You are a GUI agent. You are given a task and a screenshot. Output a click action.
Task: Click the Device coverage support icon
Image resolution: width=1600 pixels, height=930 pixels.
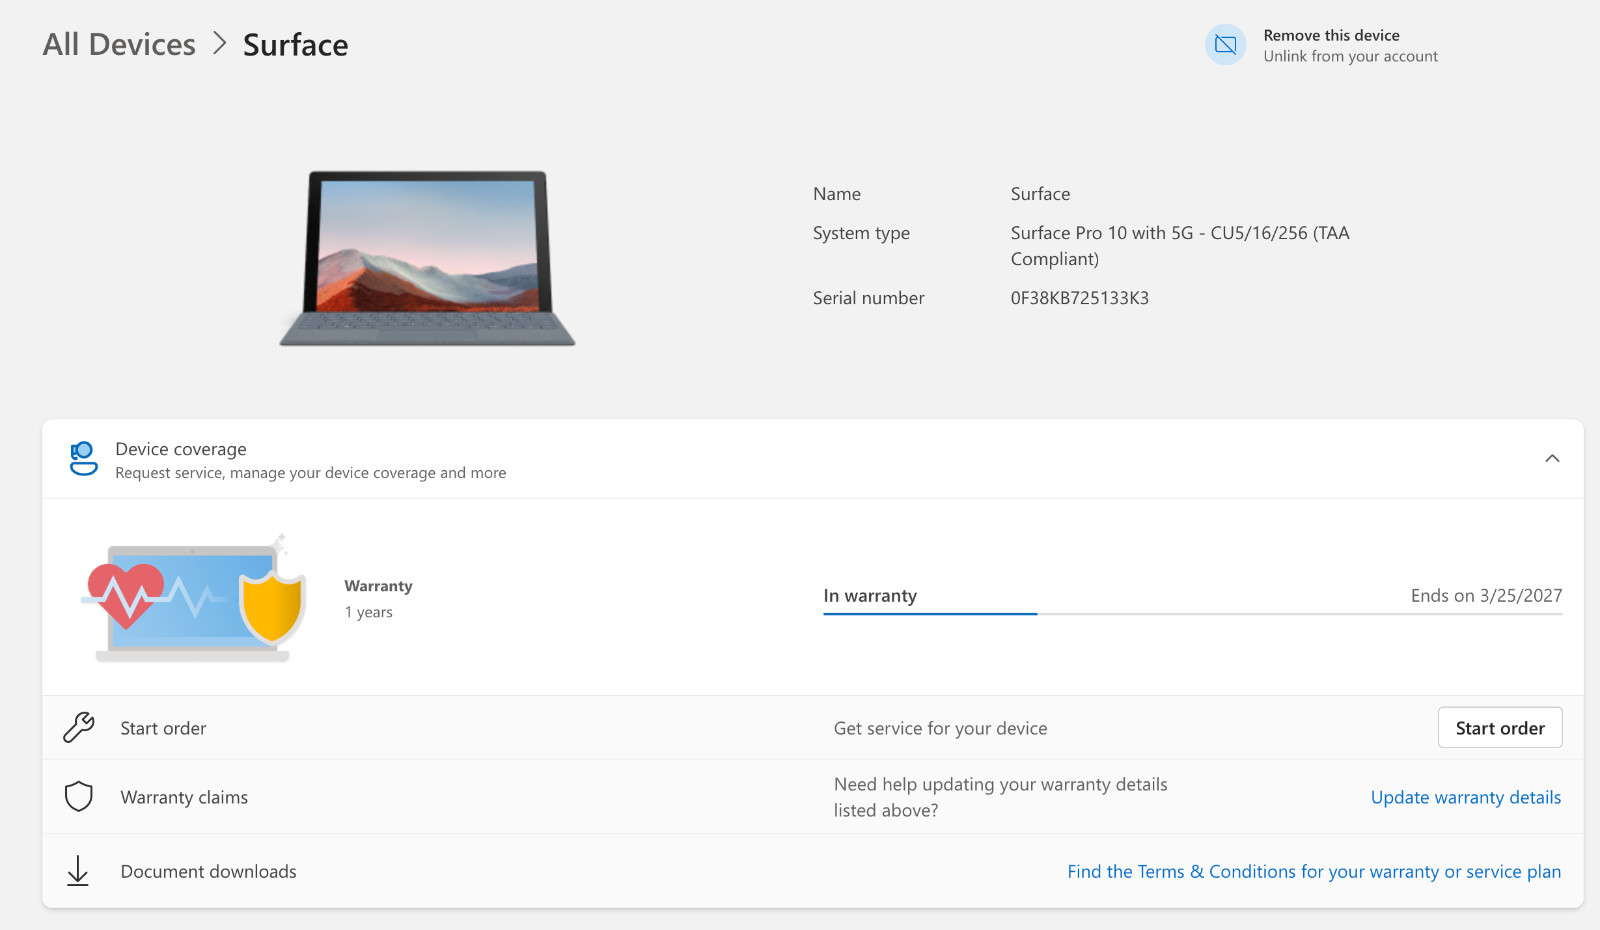[83, 459]
